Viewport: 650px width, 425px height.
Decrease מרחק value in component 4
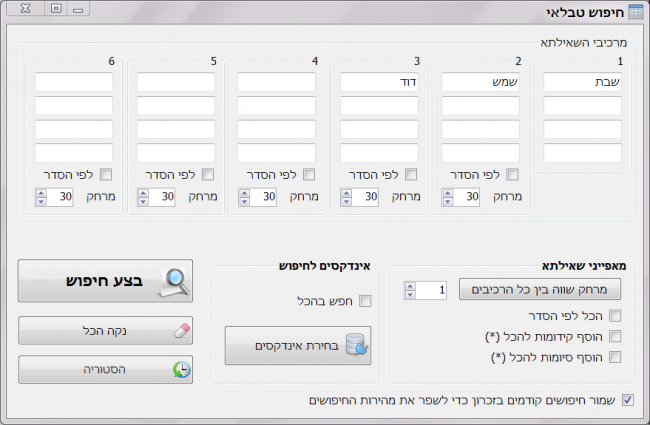tap(244, 202)
